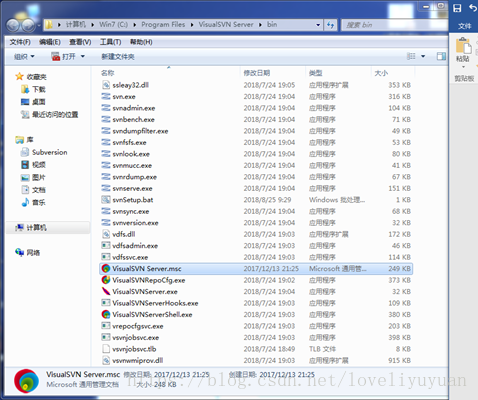Viewport: 478px width, 400px height.
Task: Click the ssleay32.dll file icon
Action: (106, 85)
